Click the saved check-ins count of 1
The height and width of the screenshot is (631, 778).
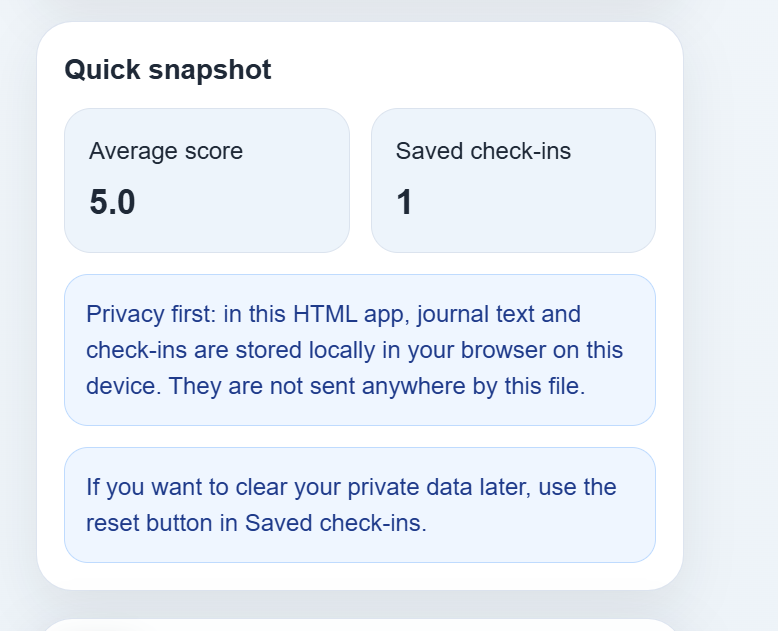pos(404,202)
